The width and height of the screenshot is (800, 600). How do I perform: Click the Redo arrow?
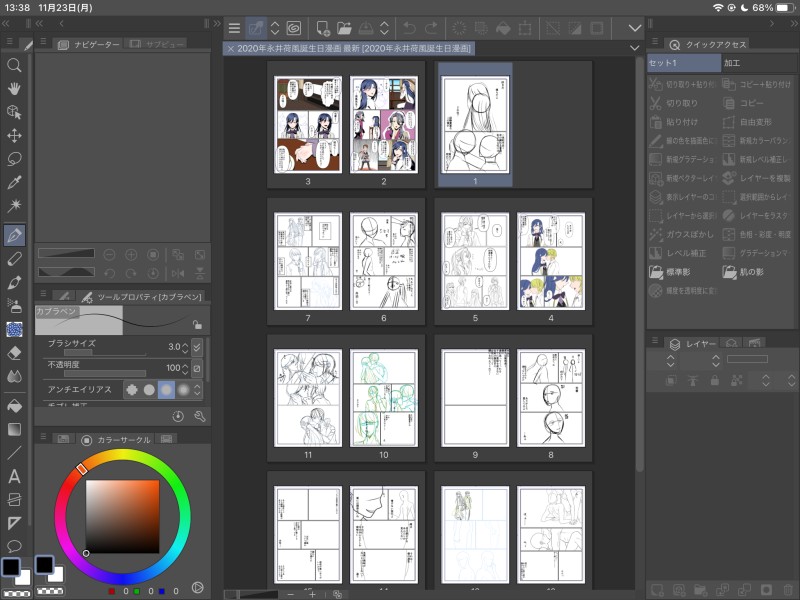click(x=431, y=28)
